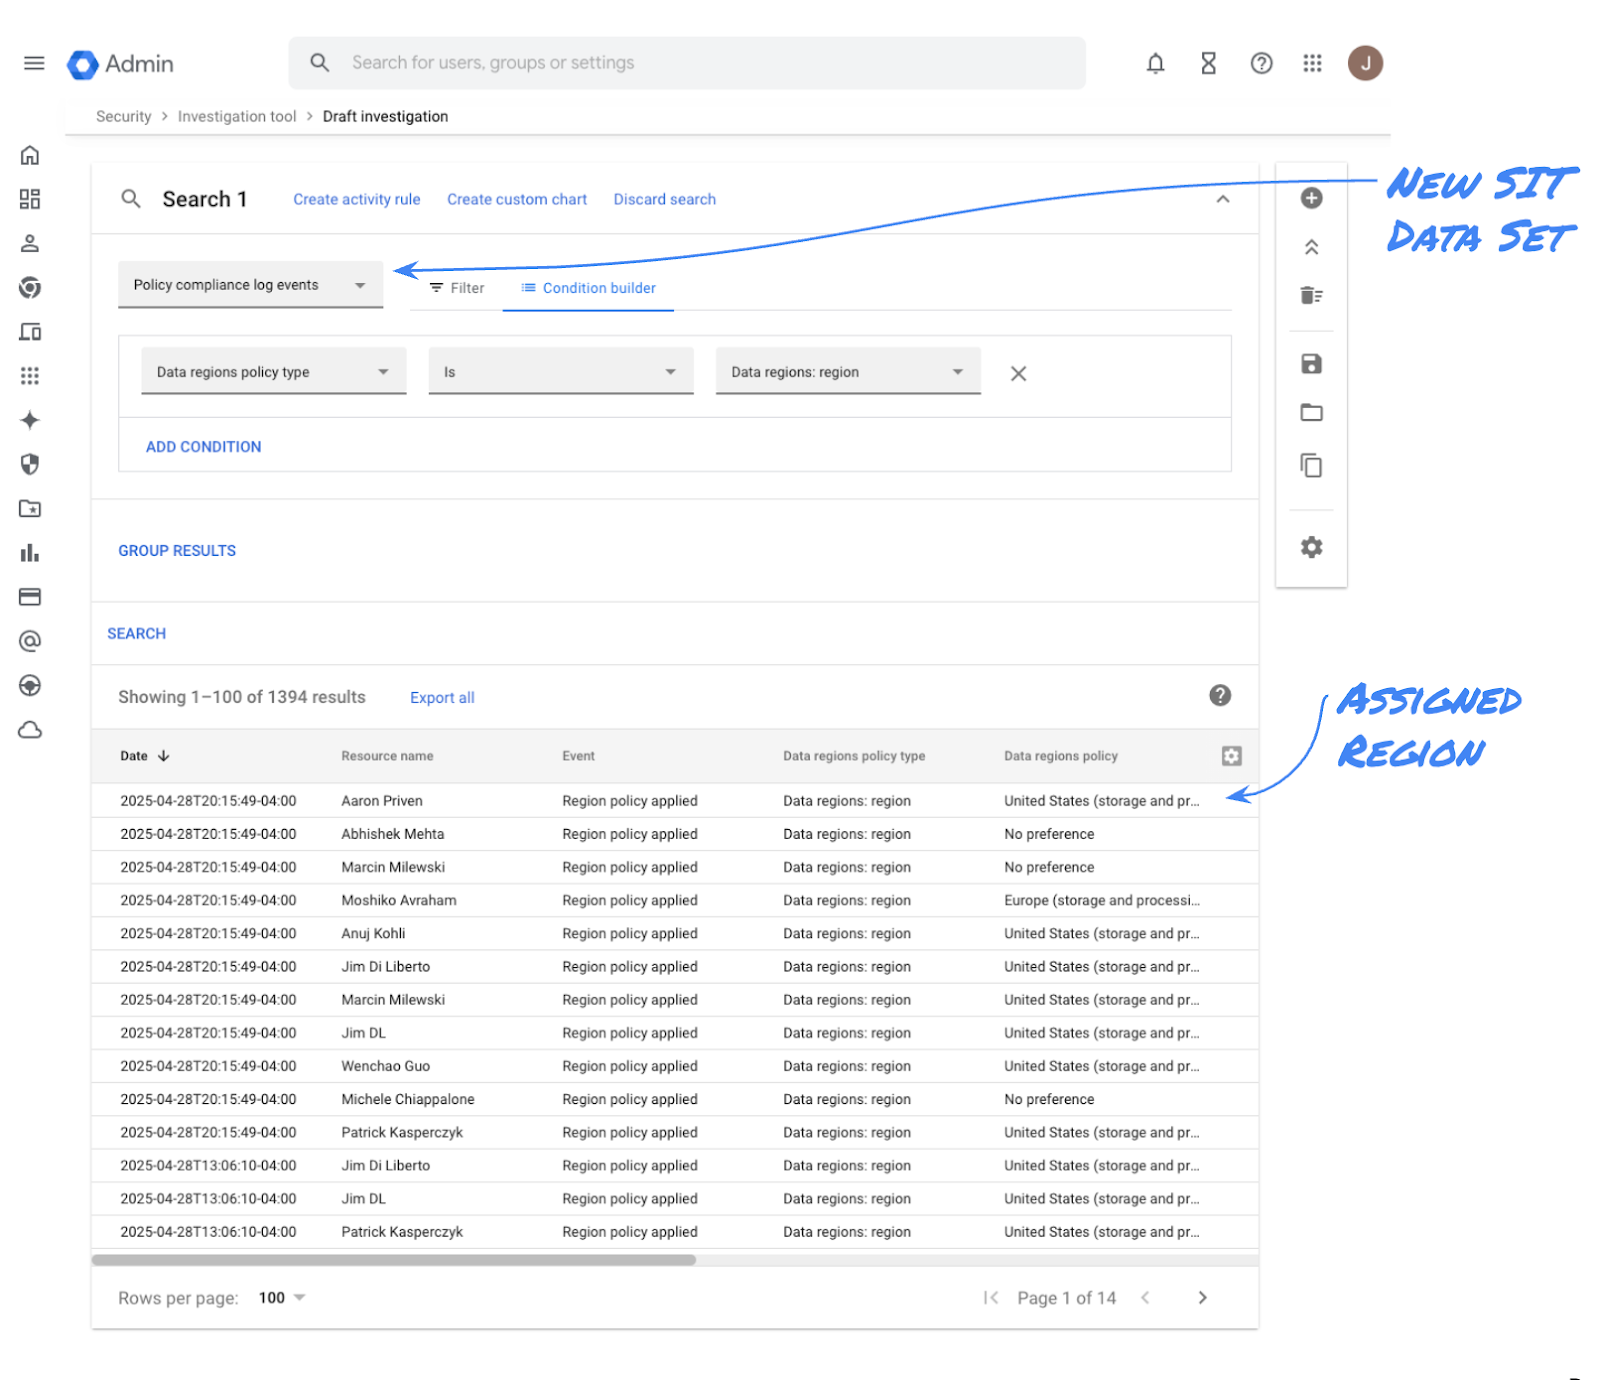The width and height of the screenshot is (1600, 1380).
Task: Open Data regions: region value dropdown
Action: tap(848, 372)
